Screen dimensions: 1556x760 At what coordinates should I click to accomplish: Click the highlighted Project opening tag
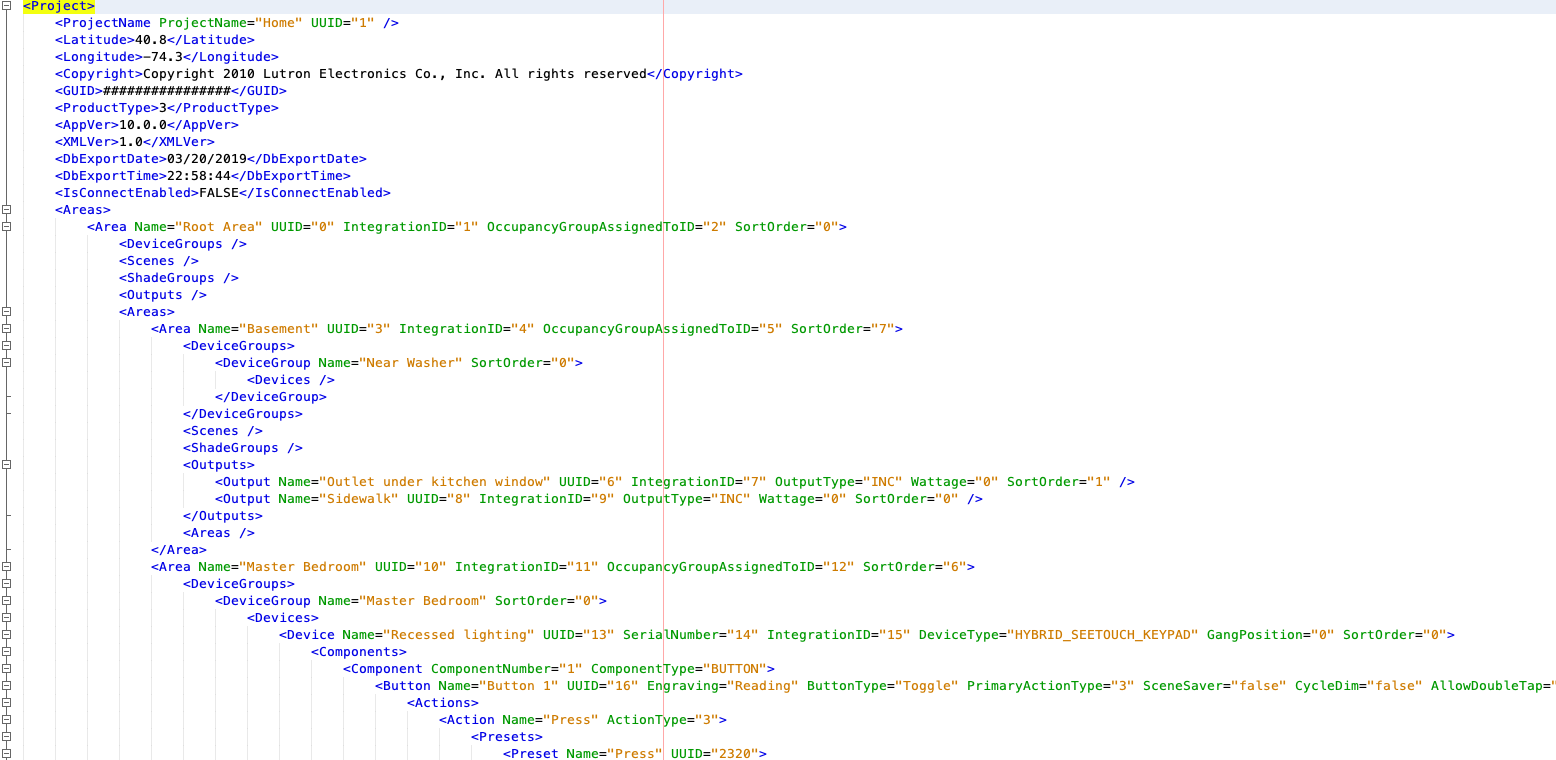point(58,6)
